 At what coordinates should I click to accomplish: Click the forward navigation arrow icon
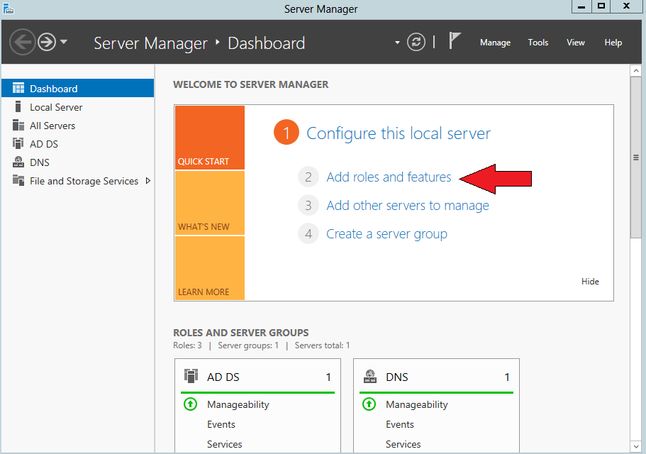[47, 42]
